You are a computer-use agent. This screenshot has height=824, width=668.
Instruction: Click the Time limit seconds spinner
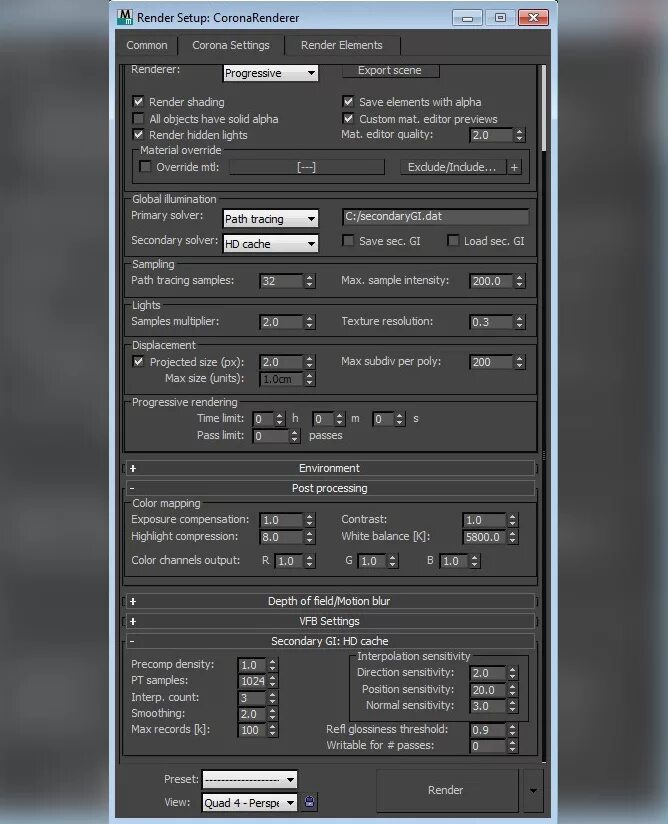399,419
